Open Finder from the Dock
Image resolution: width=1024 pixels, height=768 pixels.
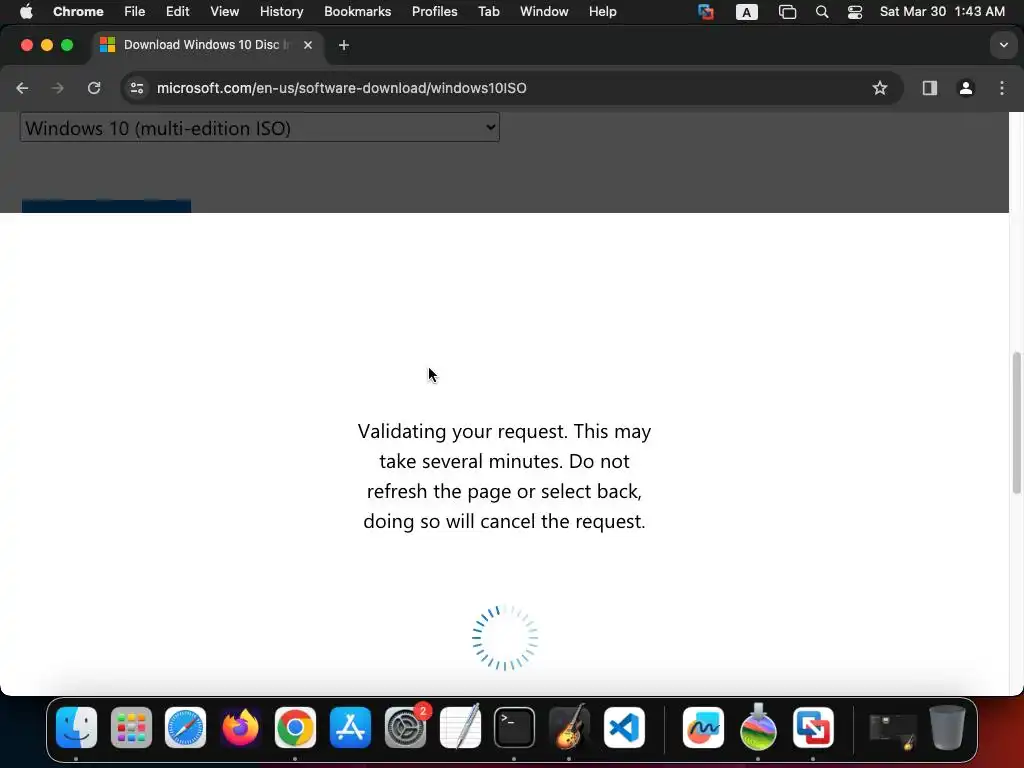point(76,727)
